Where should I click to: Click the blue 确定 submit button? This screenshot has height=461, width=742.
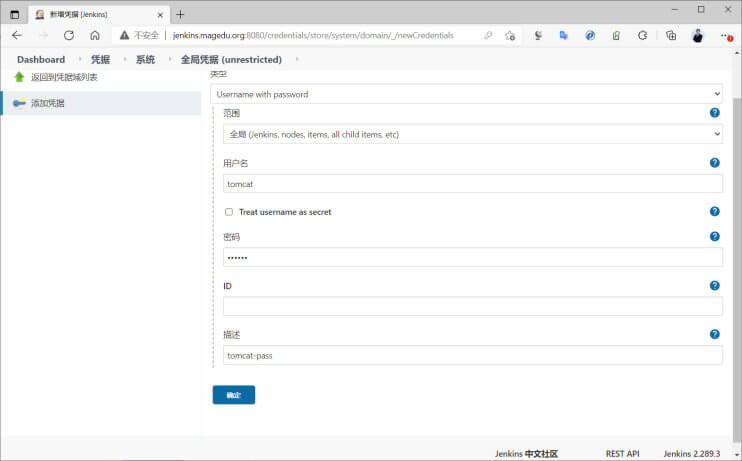tap(234, 395)
